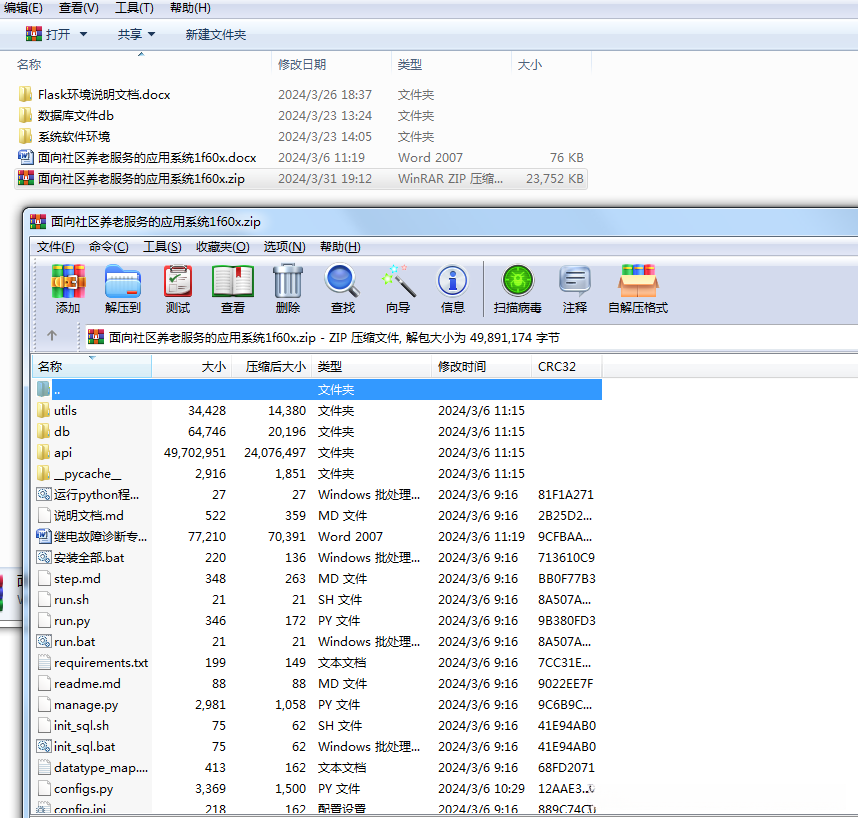Sort archive by 修改时间 column
This screenshot has width=858, height=818.
click(x=482, y=367)
